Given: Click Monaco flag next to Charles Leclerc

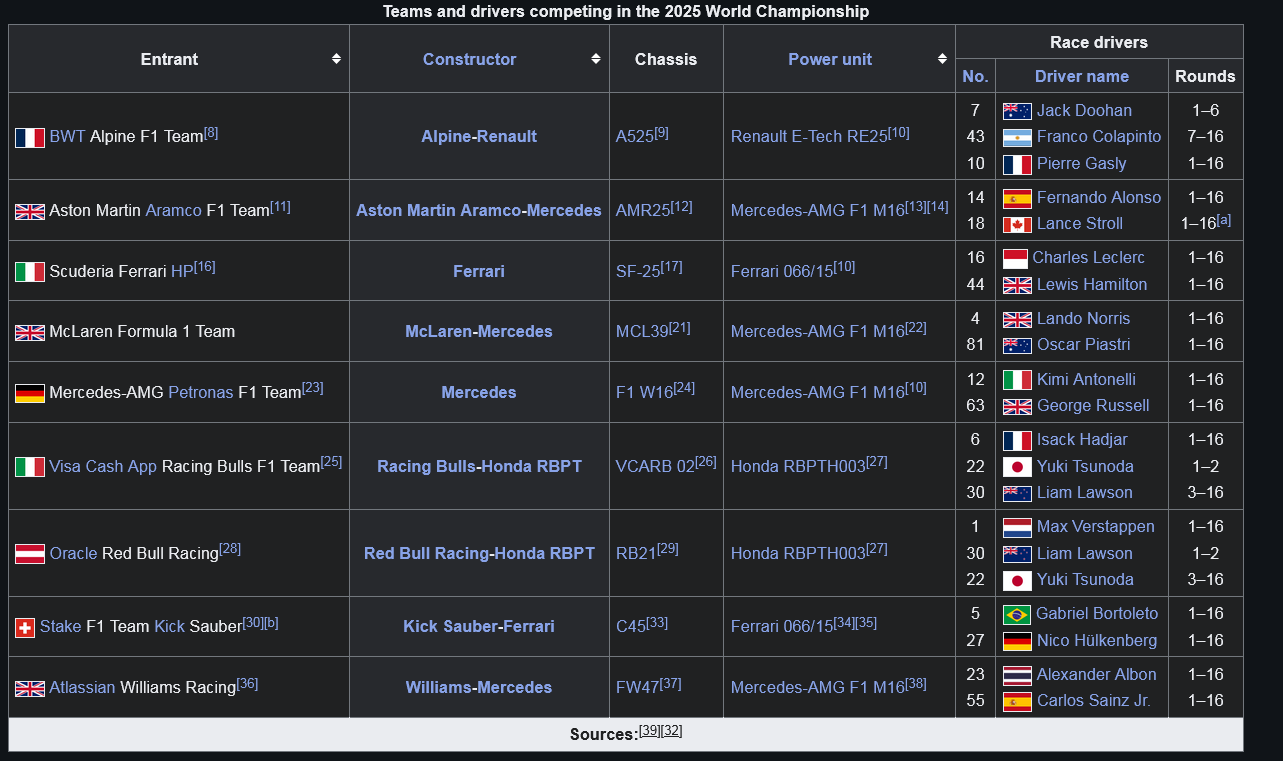Looking at the screenshot, I should click(x=1015, y=258).
